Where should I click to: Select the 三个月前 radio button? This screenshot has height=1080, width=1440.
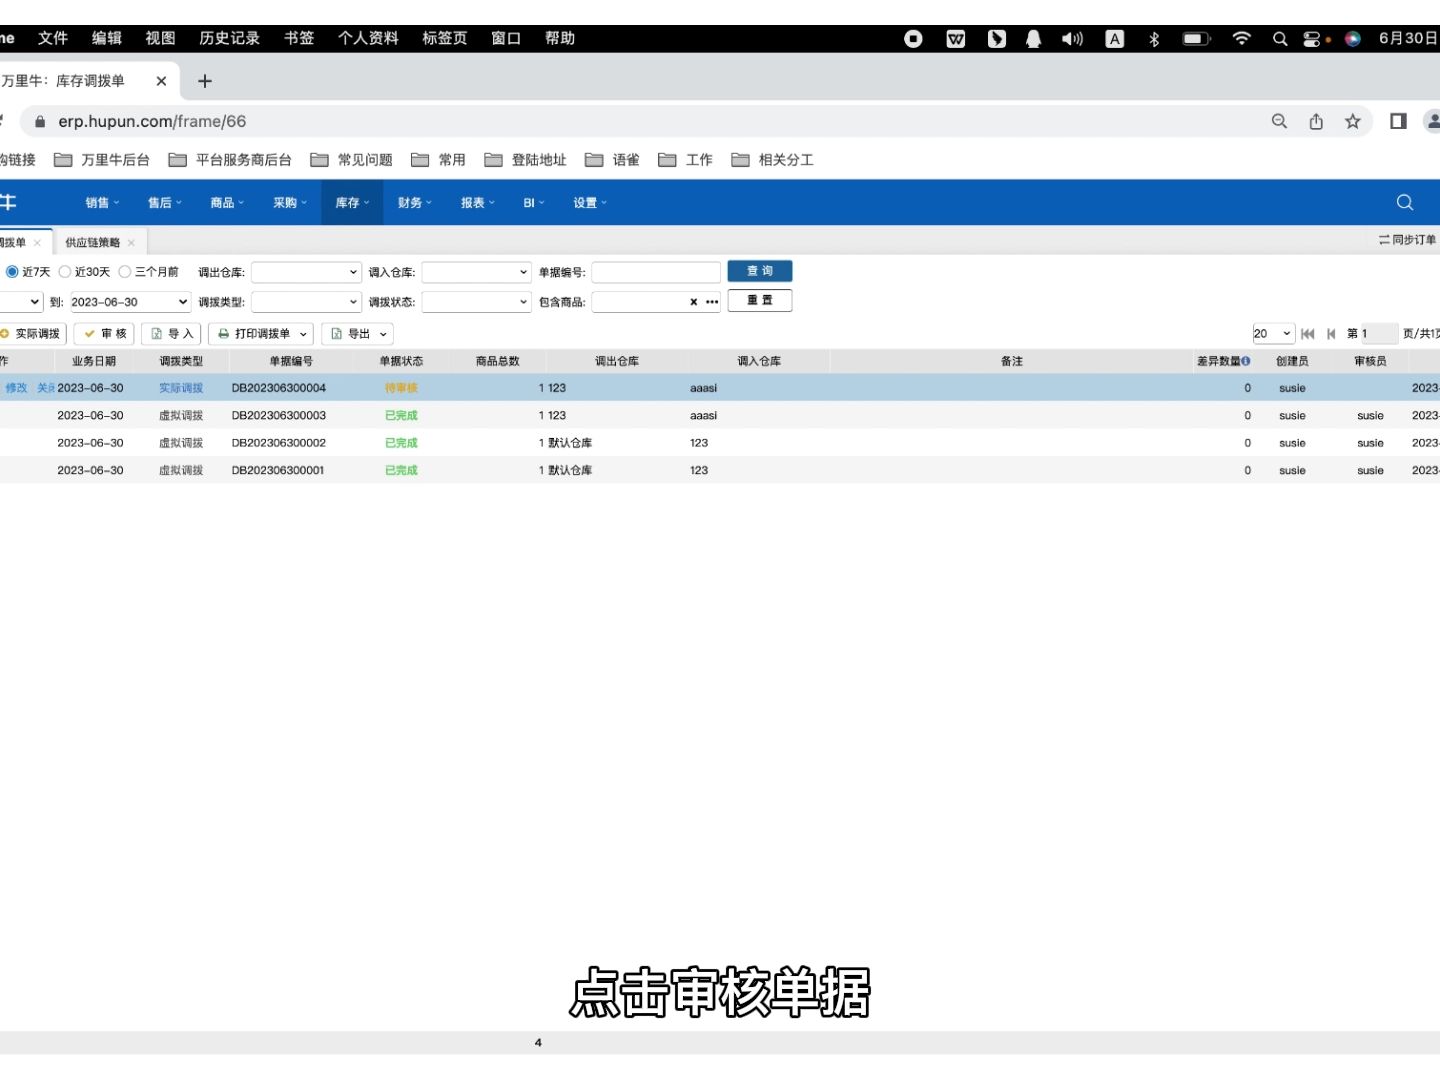coord(124,270)
